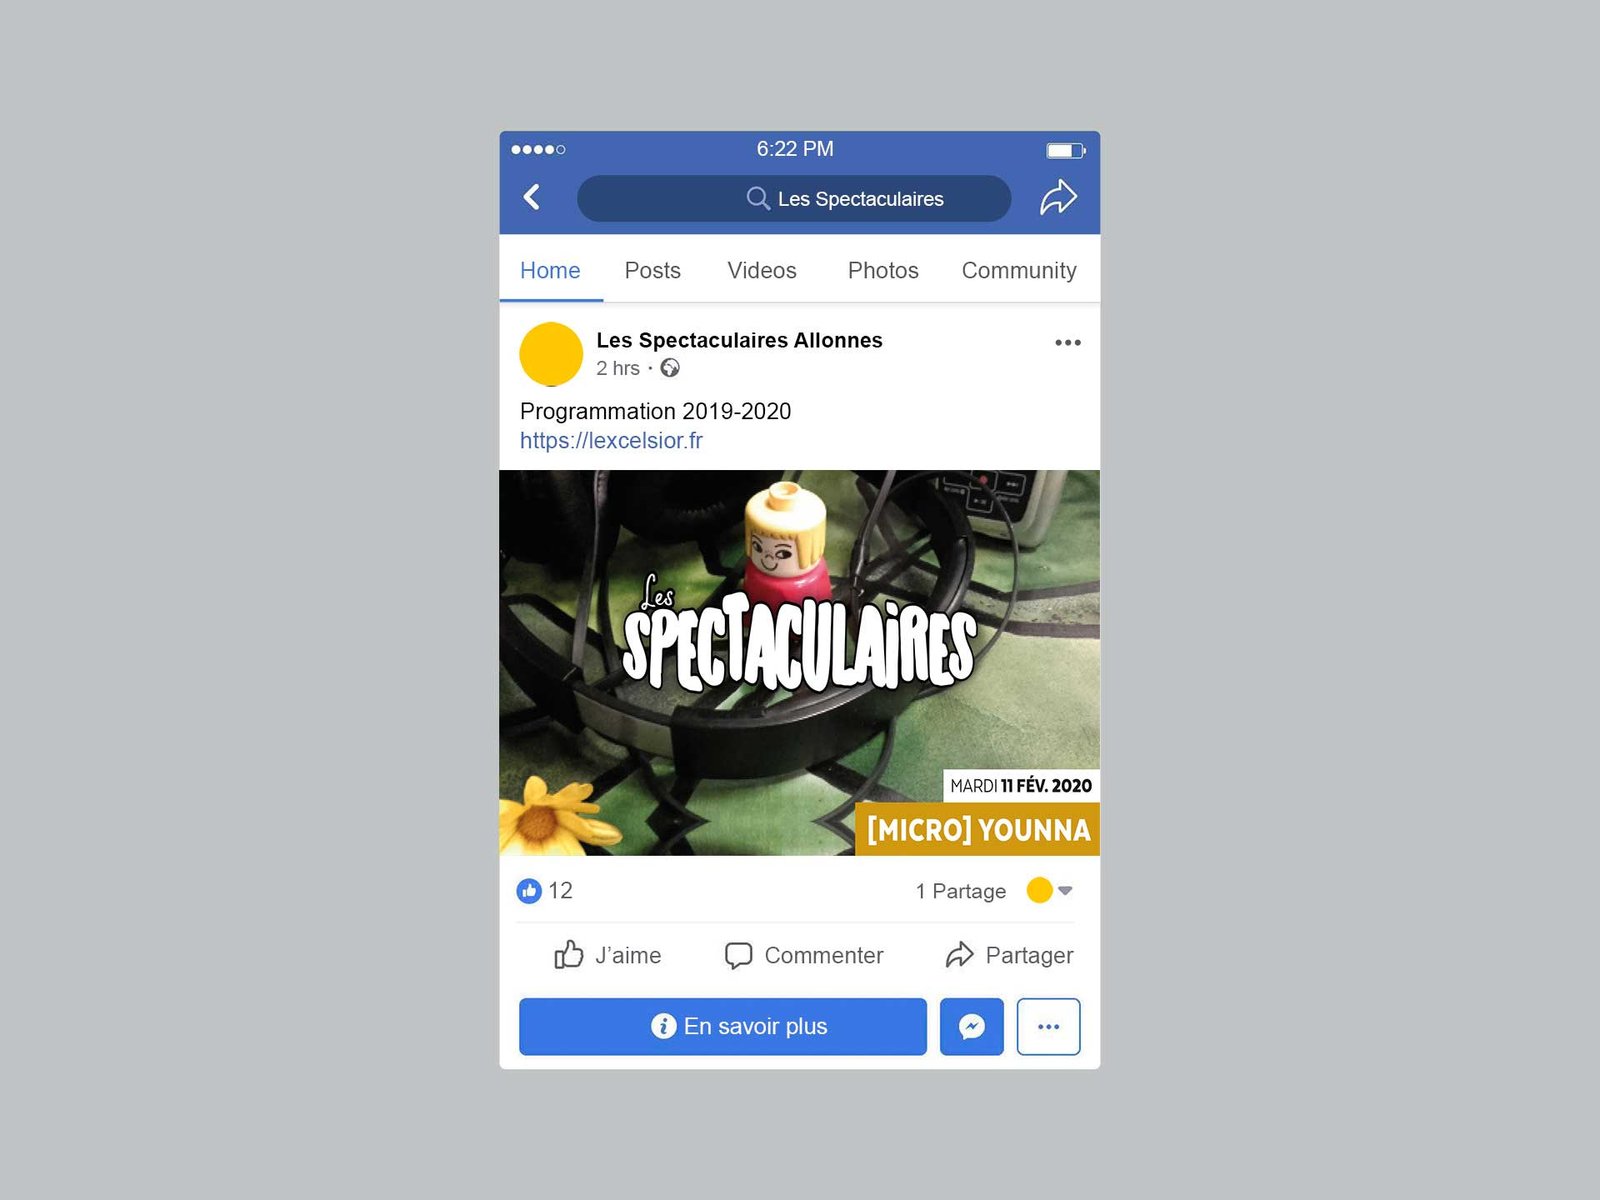Open the Videos tab
The height and width of the screenshot is (1200, 1600).
coord(762,270)
